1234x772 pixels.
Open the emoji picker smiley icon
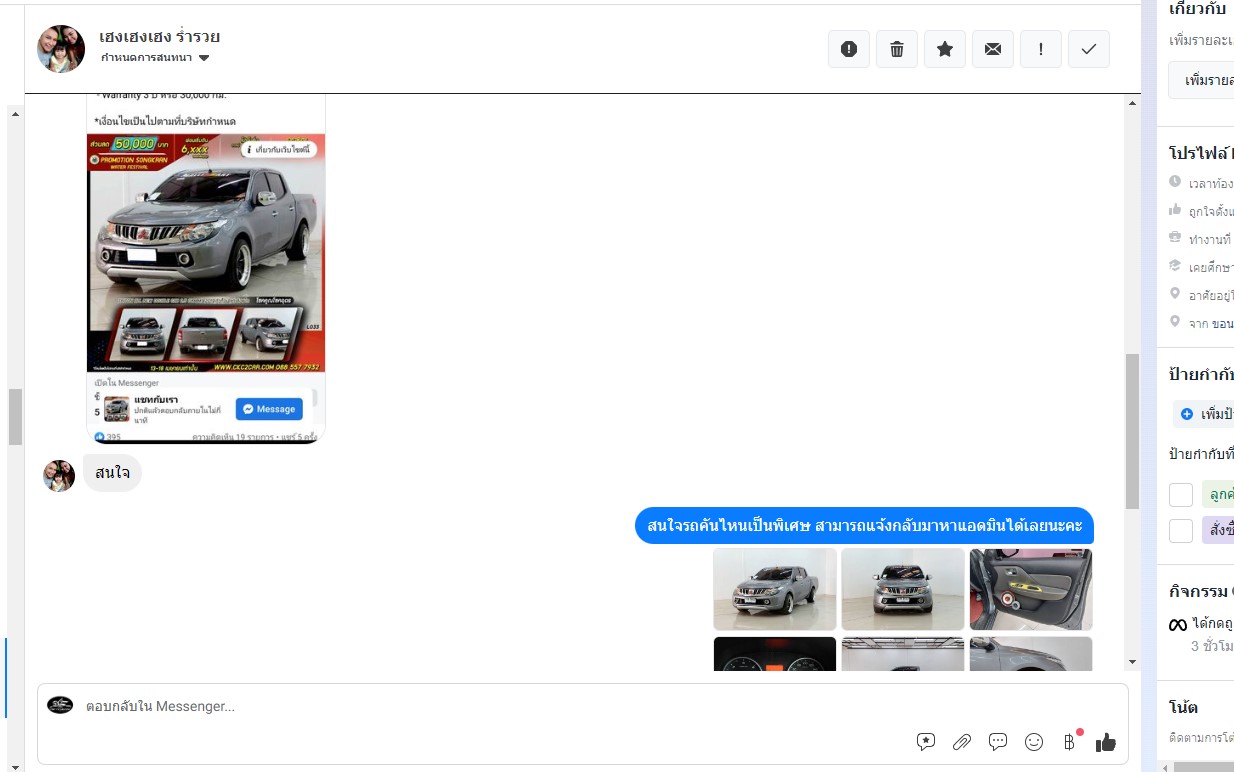[1034, 742]
